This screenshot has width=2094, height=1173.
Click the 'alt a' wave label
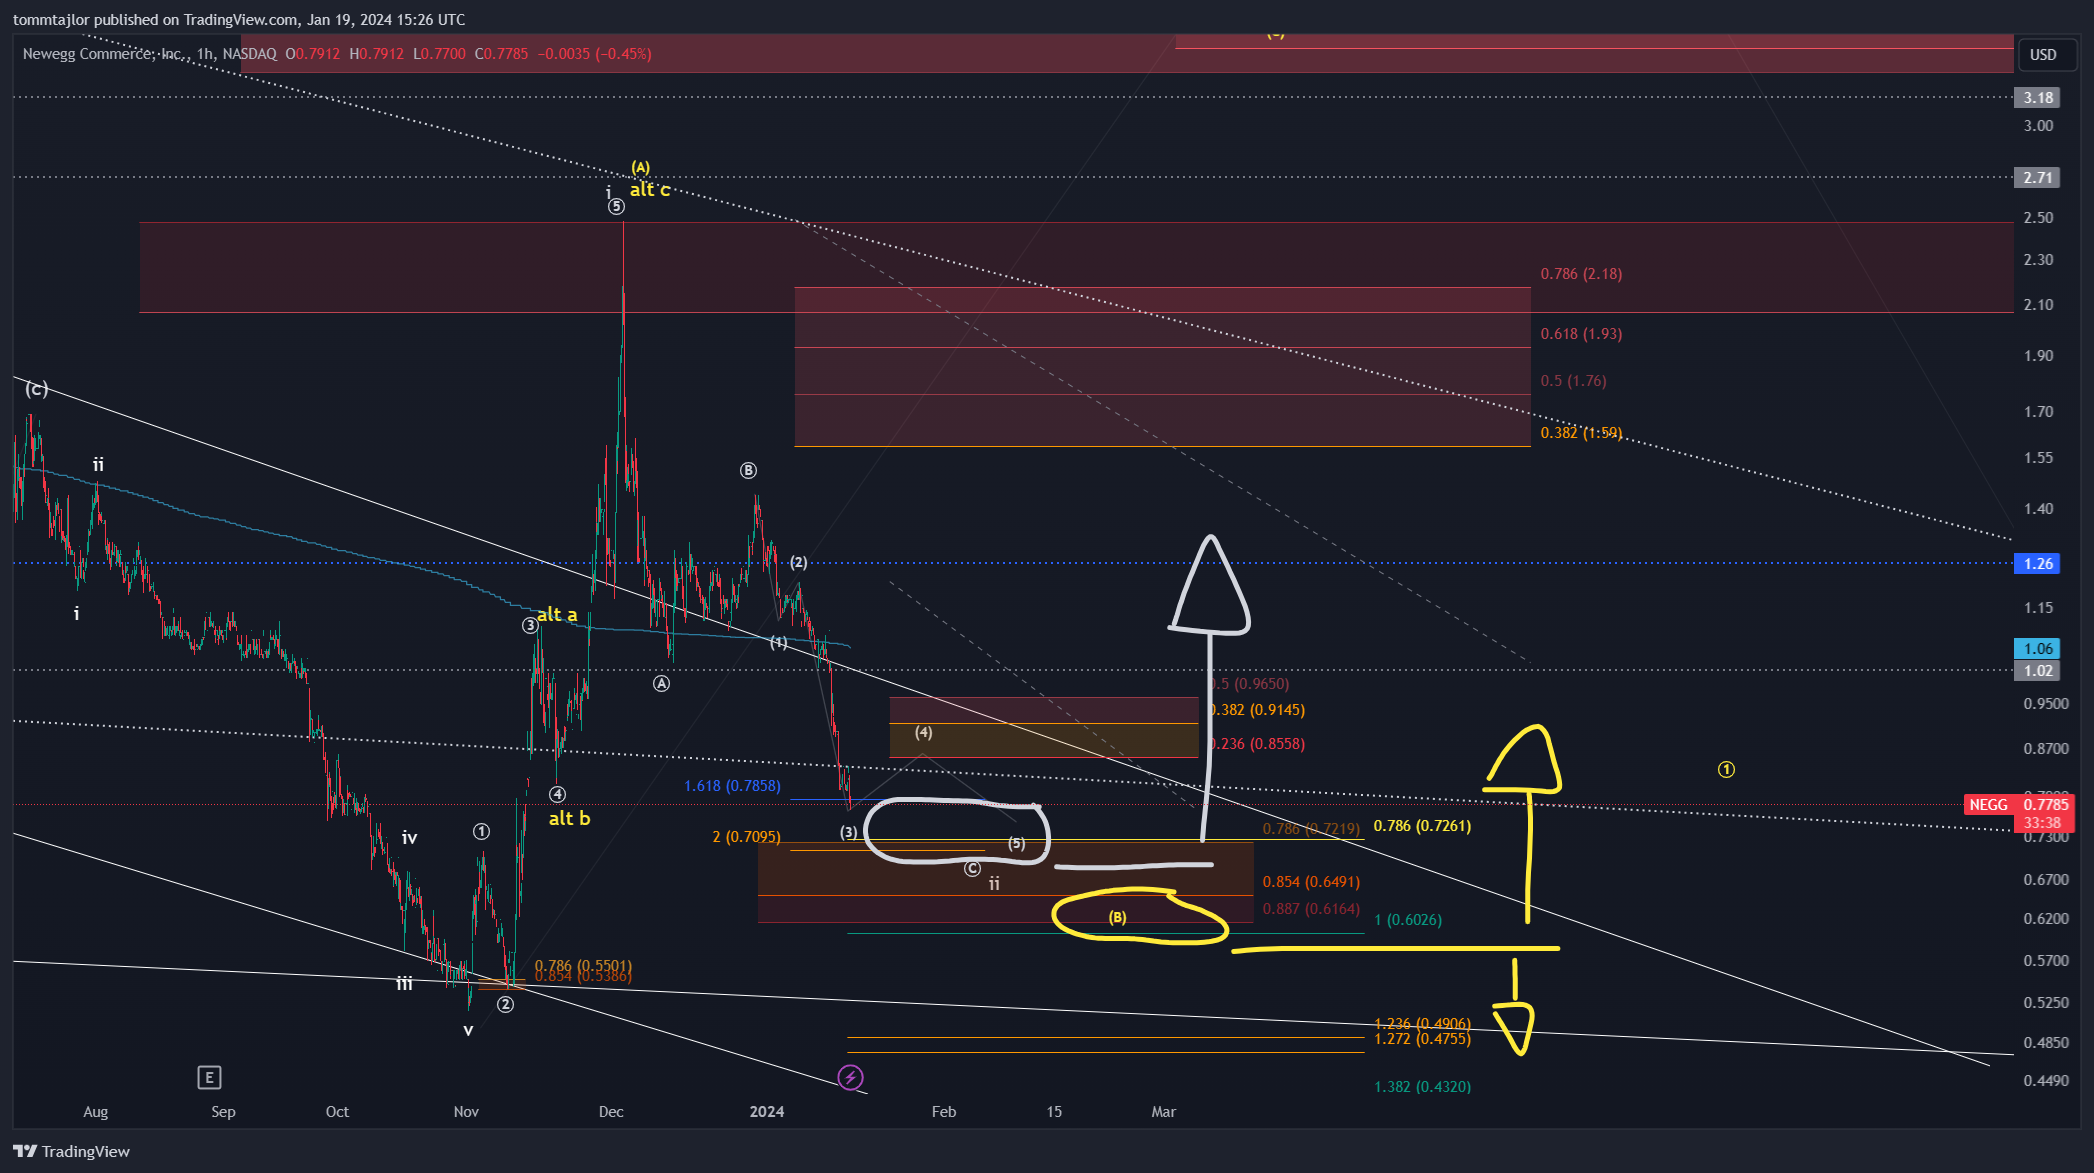[557, 614]
